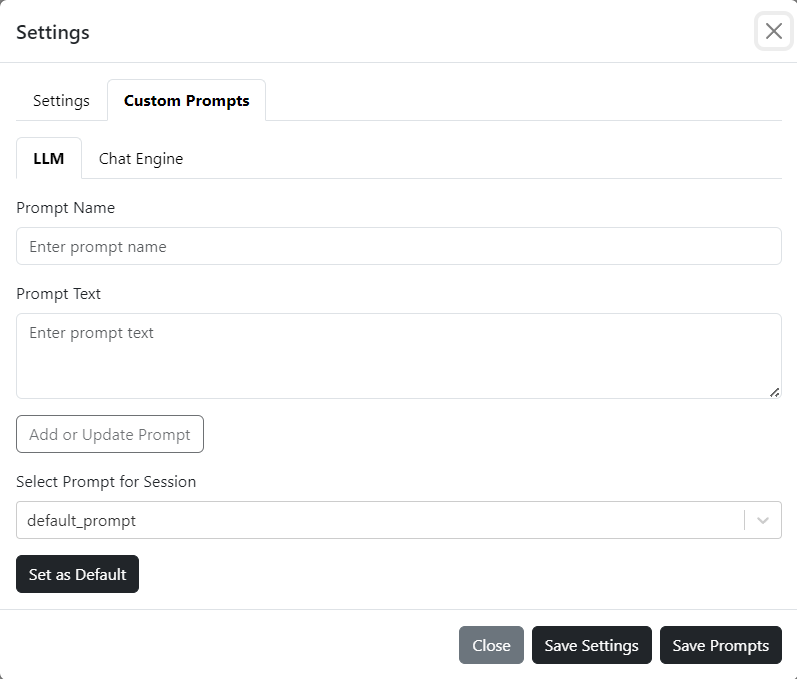Select the Custom Prompts tab
Screen dimensions: 797x679
tap(187, 101)
